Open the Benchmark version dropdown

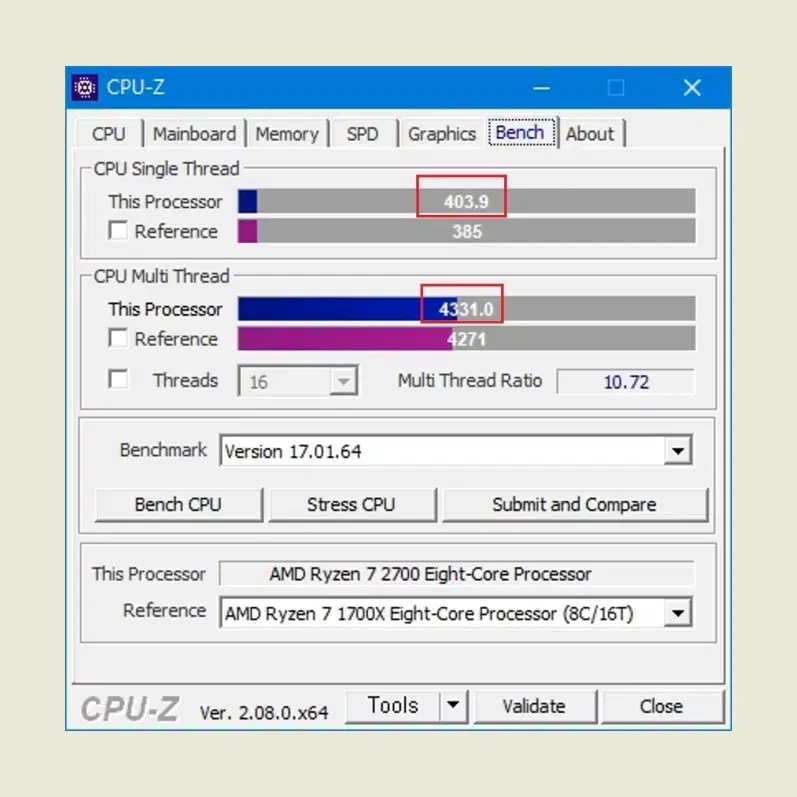click(x=678, y=450)
